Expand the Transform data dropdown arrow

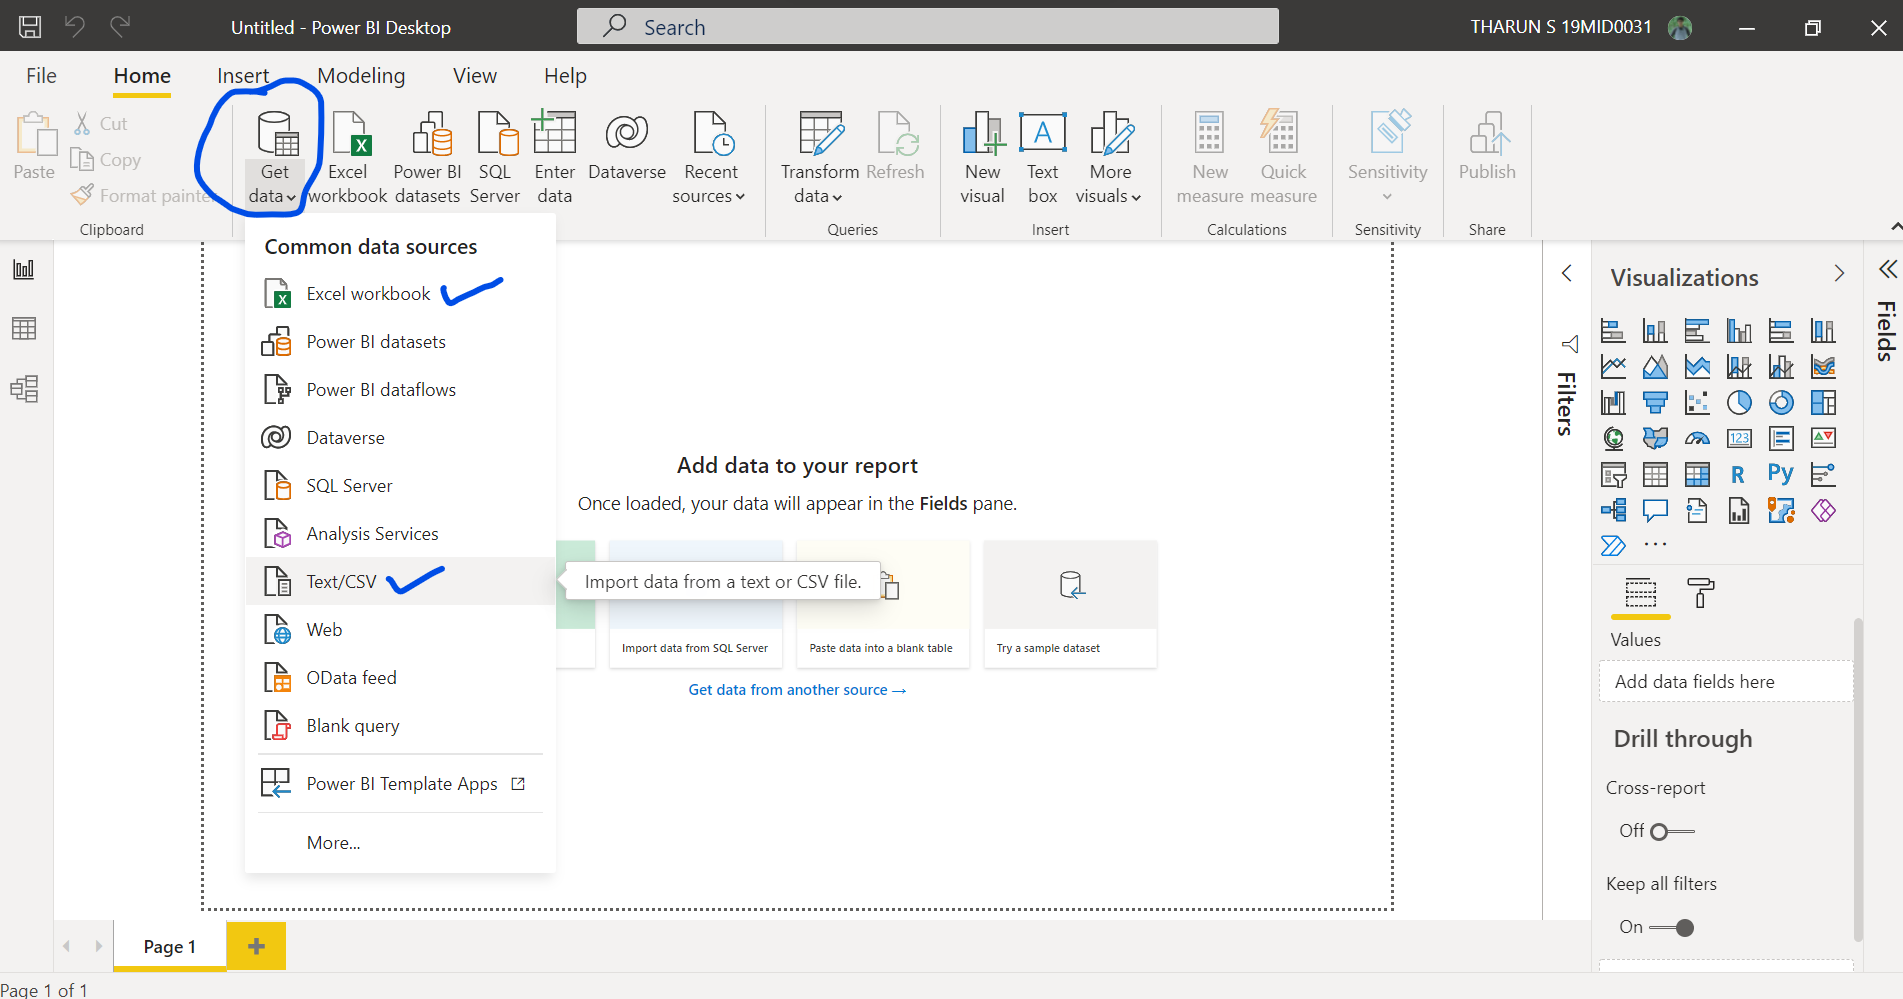837,196
